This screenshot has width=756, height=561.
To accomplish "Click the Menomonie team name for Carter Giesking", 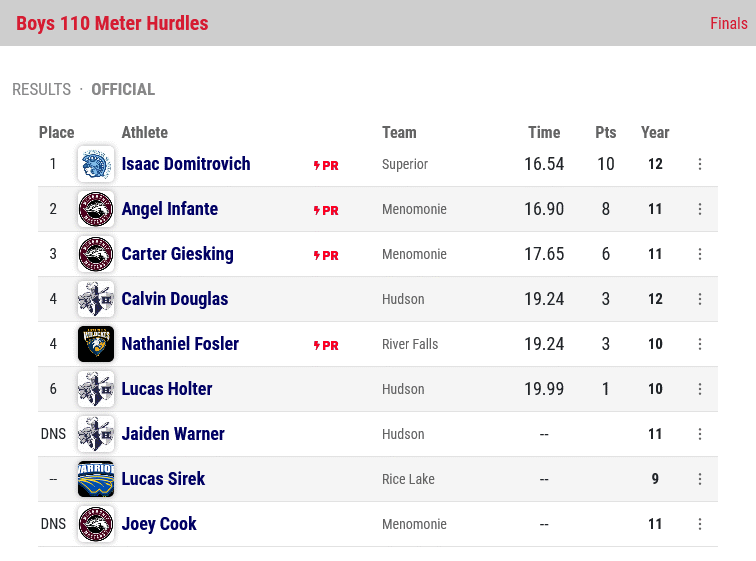I will pos(414,254).
